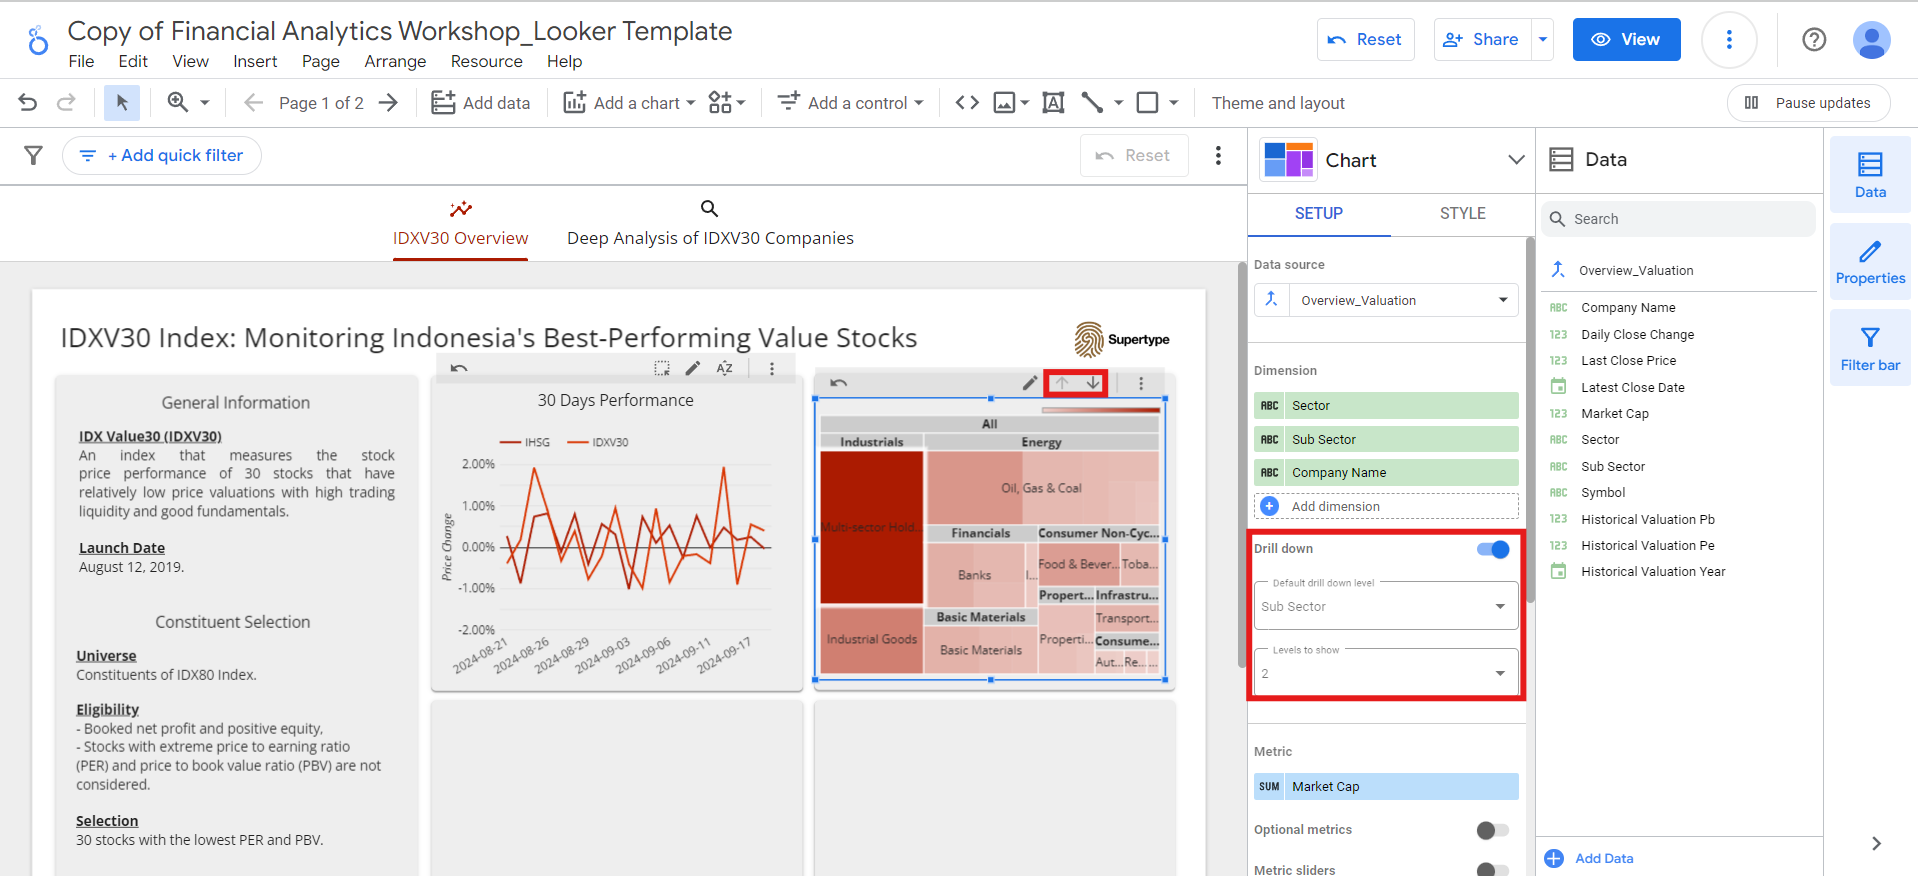This screenshot has height=876, width=1918.
Task: Click drill up arrow on treemap
Action: (1062, 383)
